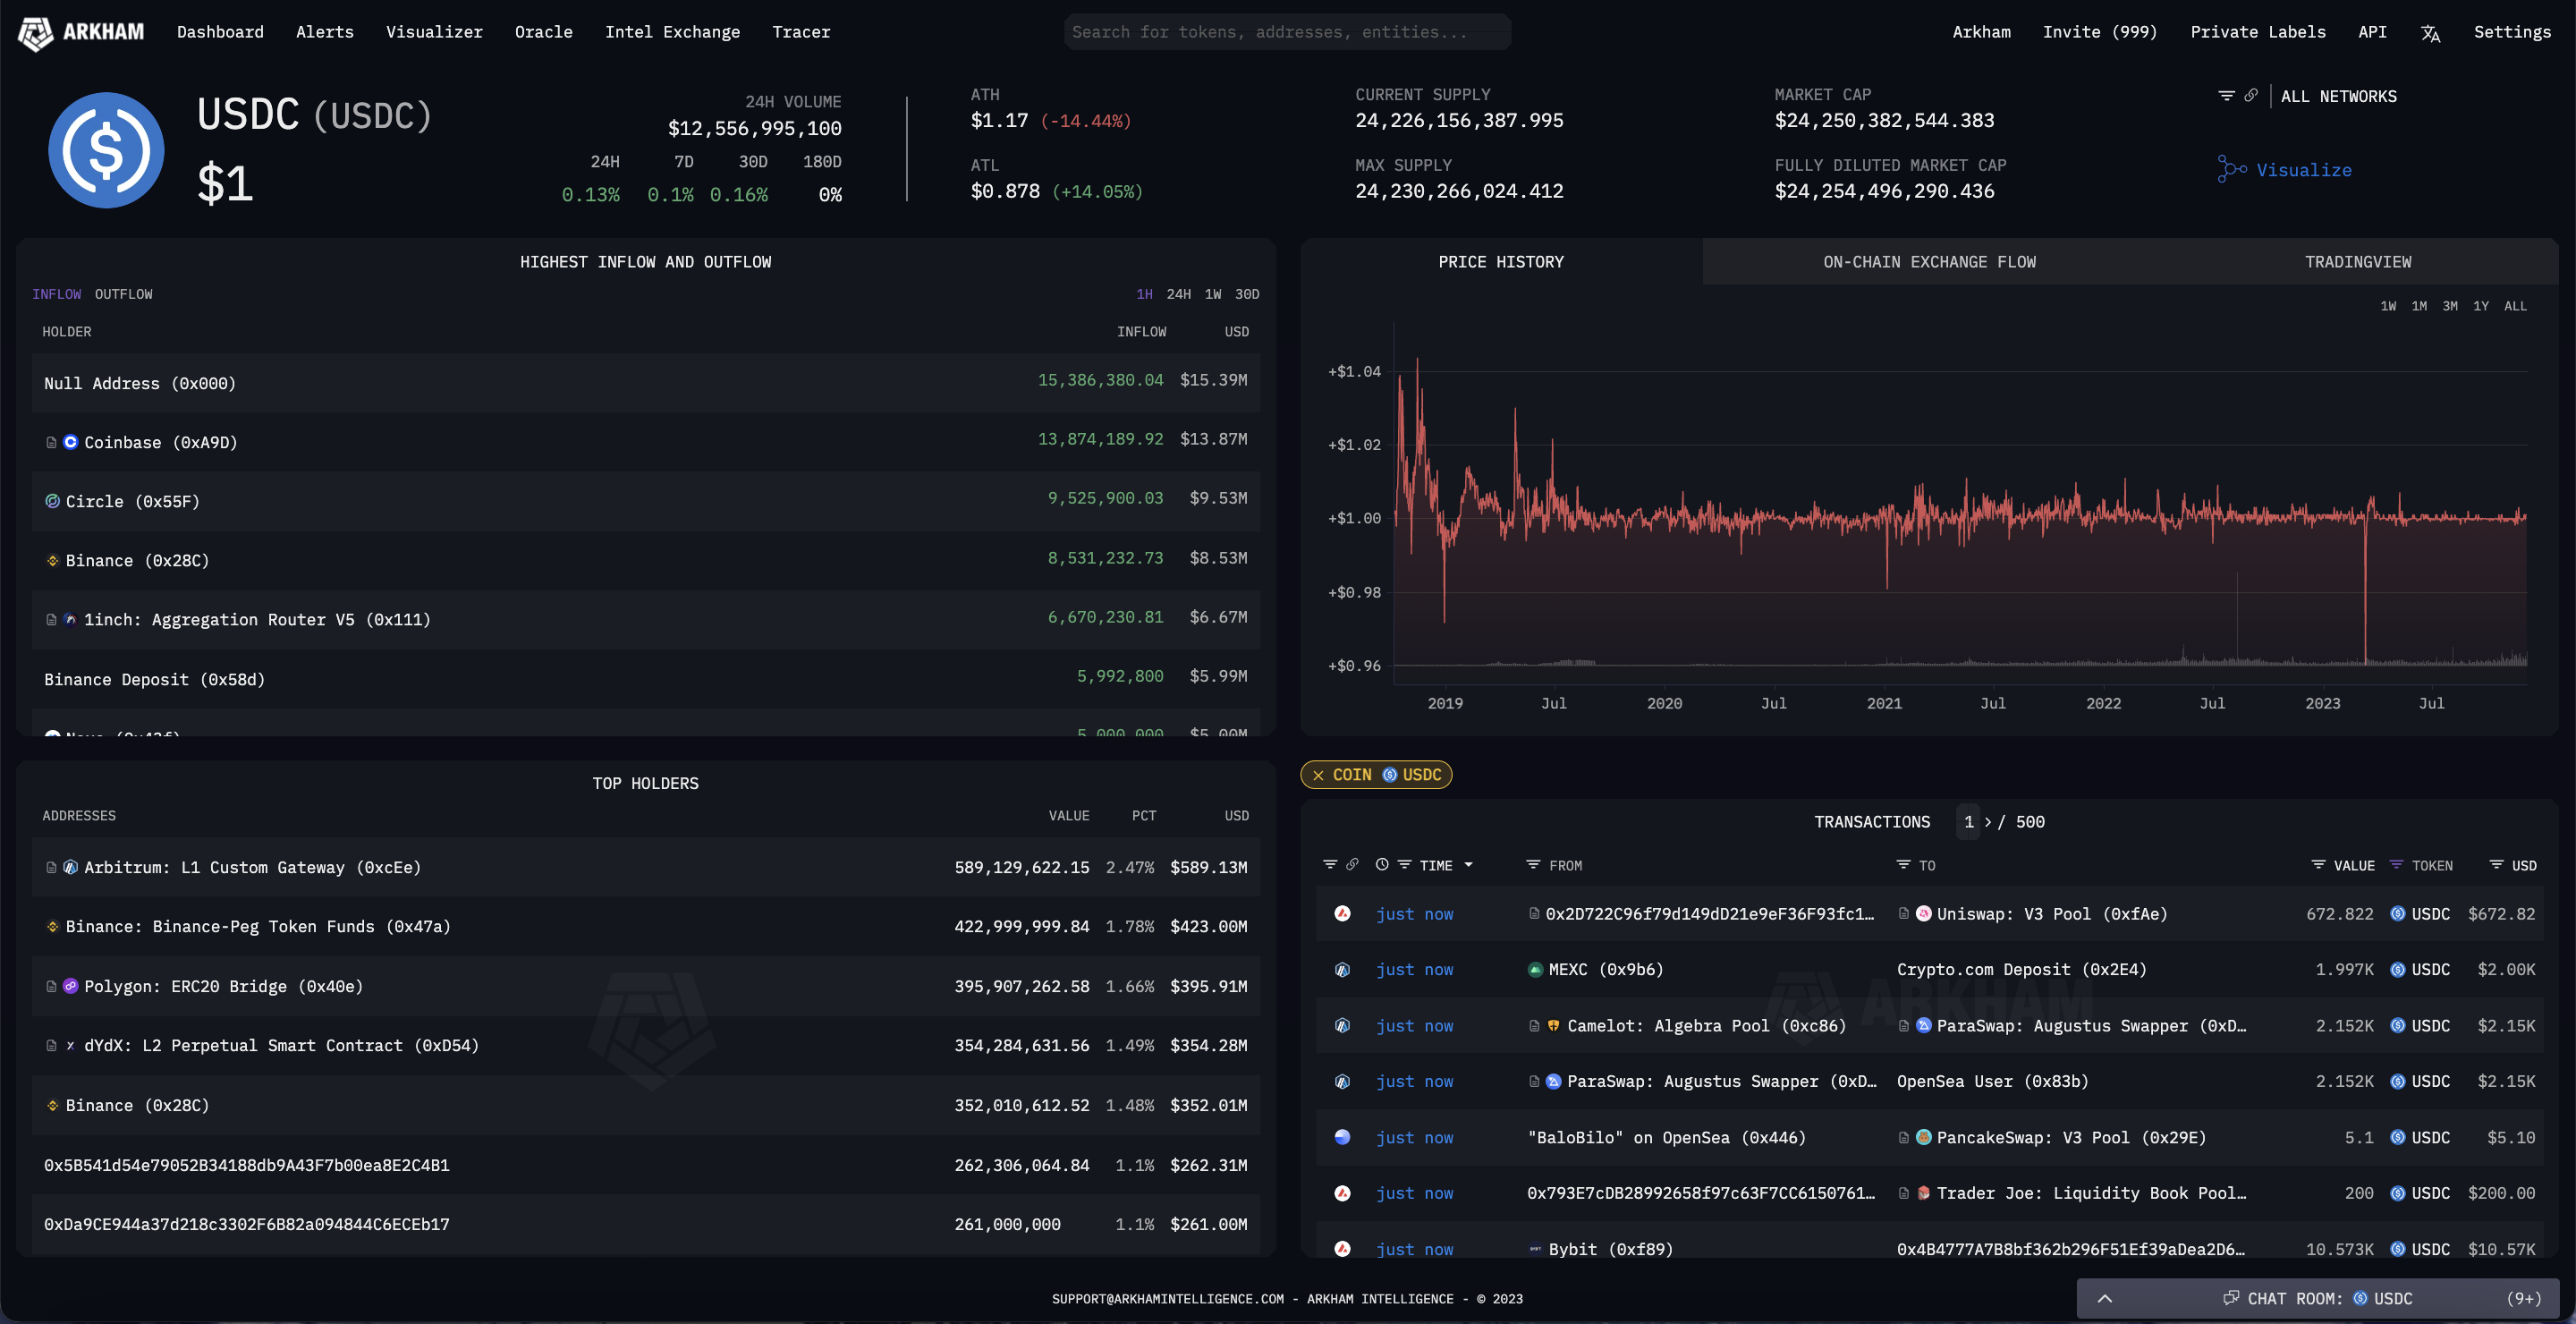Switch the flow table to OUTFLOW
2576x1324 pixels.
tap(123, 294)
